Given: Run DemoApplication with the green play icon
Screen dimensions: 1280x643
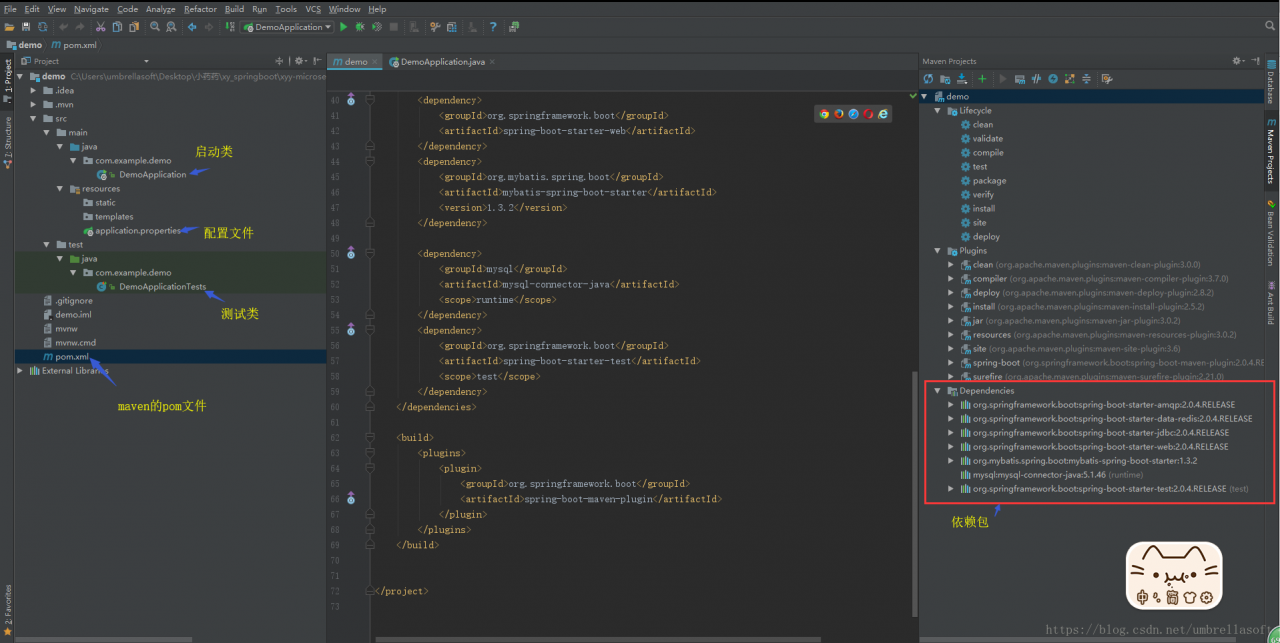Looking at the screenshot, I should (x=344, y=27).
